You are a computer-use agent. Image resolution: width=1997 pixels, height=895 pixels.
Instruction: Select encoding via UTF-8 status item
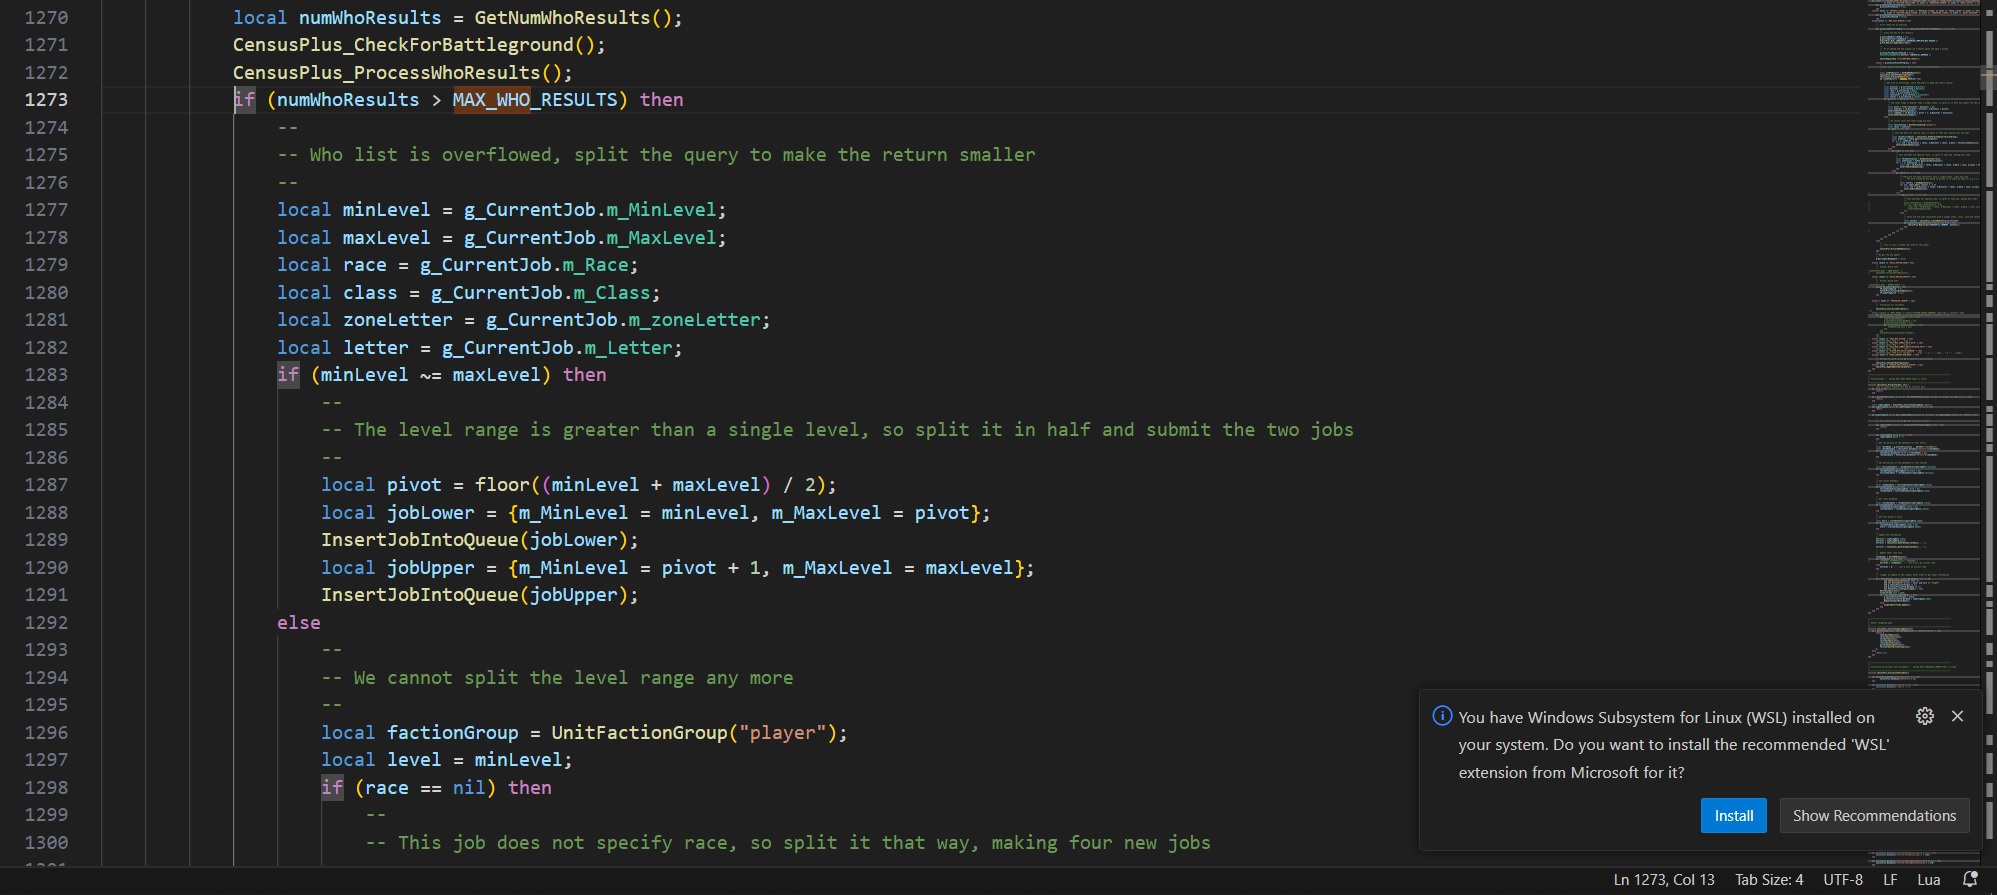[1842, 880]
